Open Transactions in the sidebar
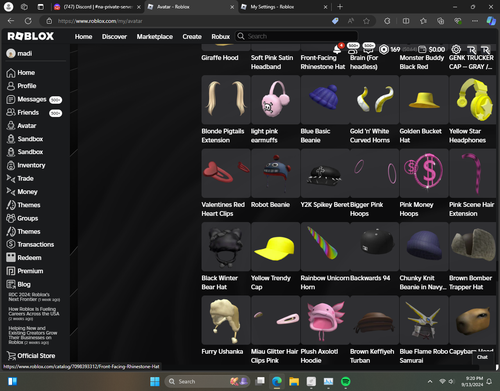 30,244
